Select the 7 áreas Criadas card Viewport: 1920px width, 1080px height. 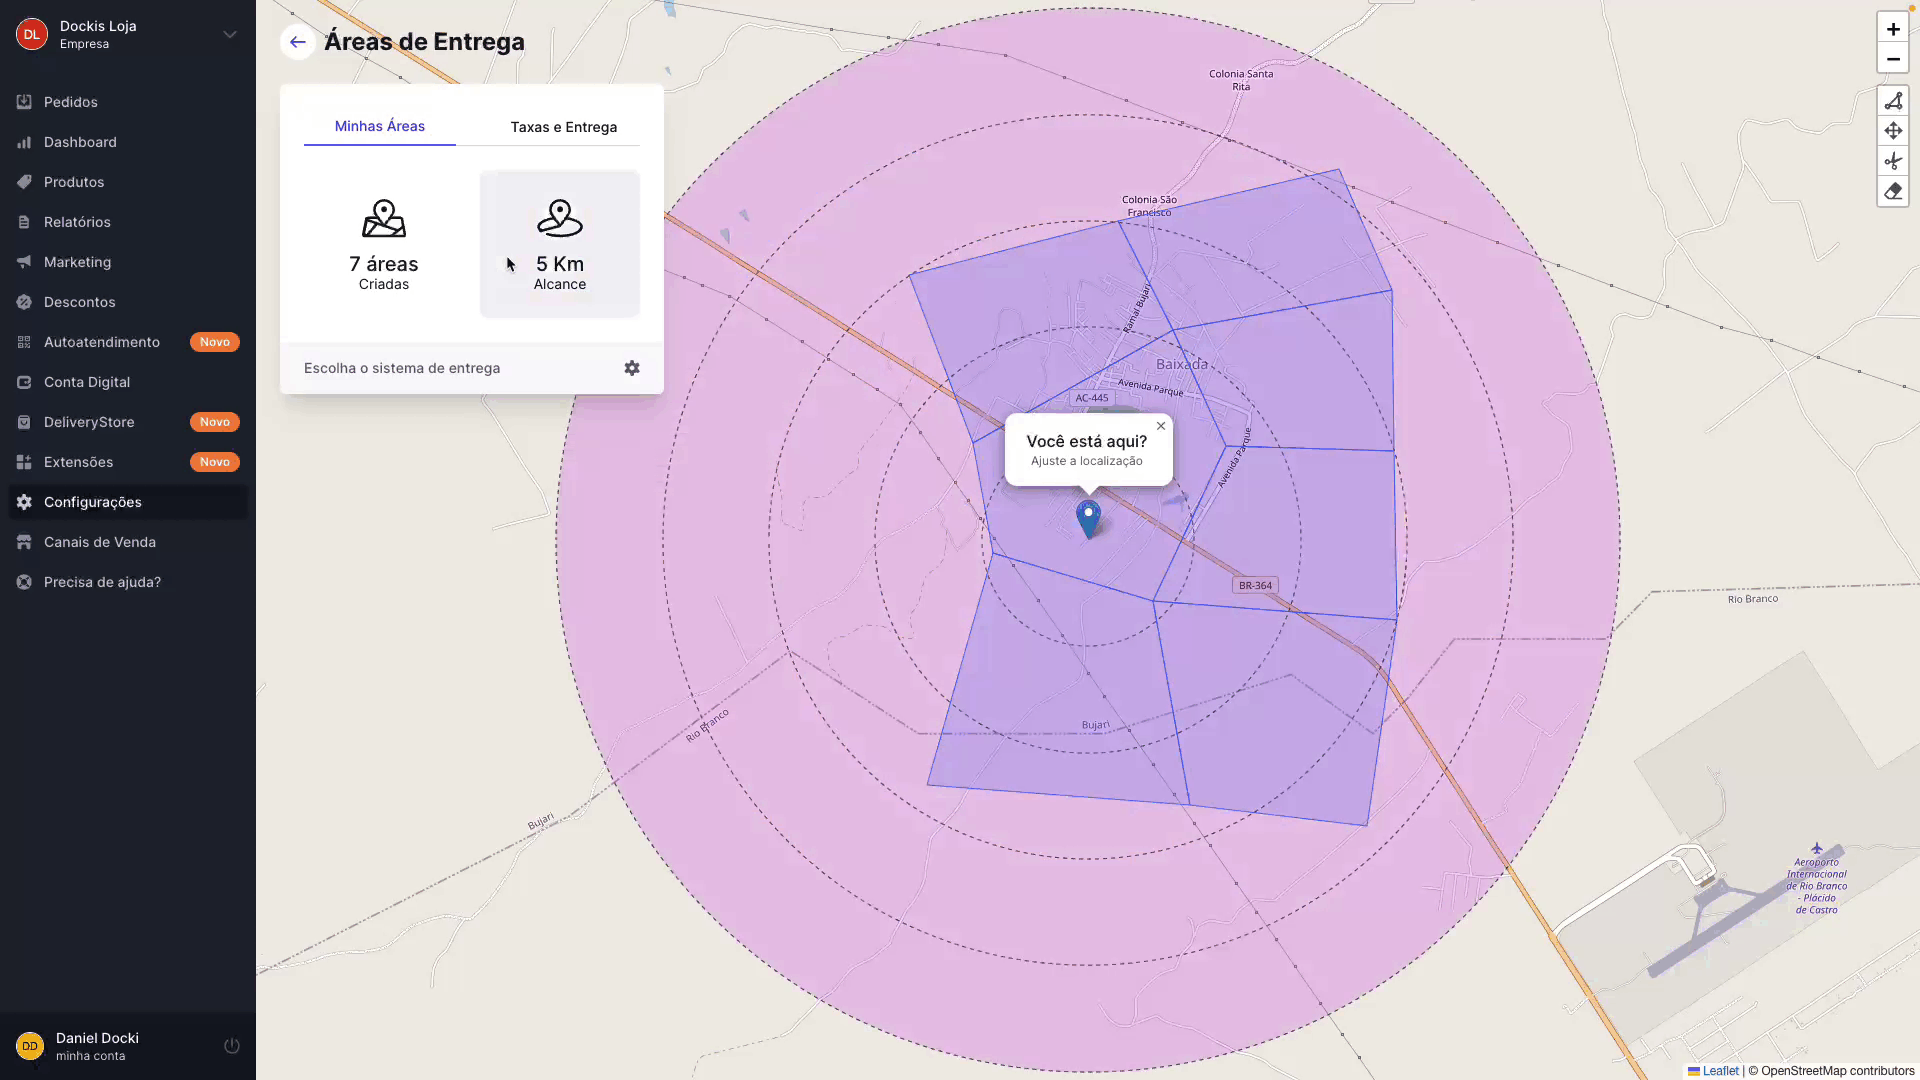[x=383, y=244]
